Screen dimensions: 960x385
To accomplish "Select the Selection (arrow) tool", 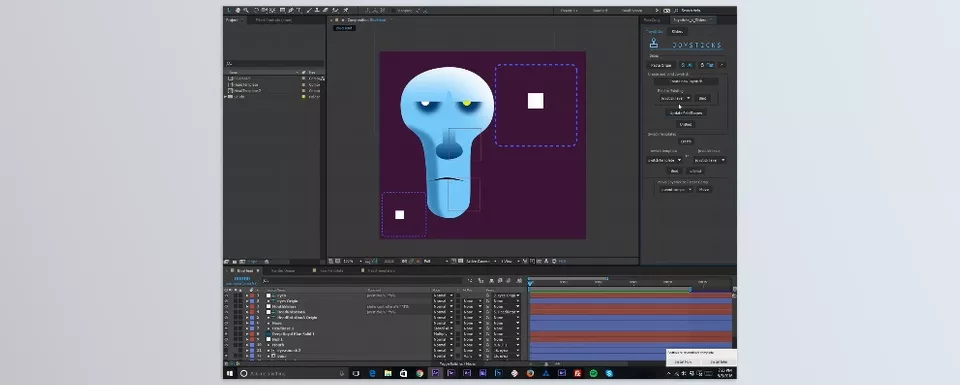I will click(x=229, y=10).
